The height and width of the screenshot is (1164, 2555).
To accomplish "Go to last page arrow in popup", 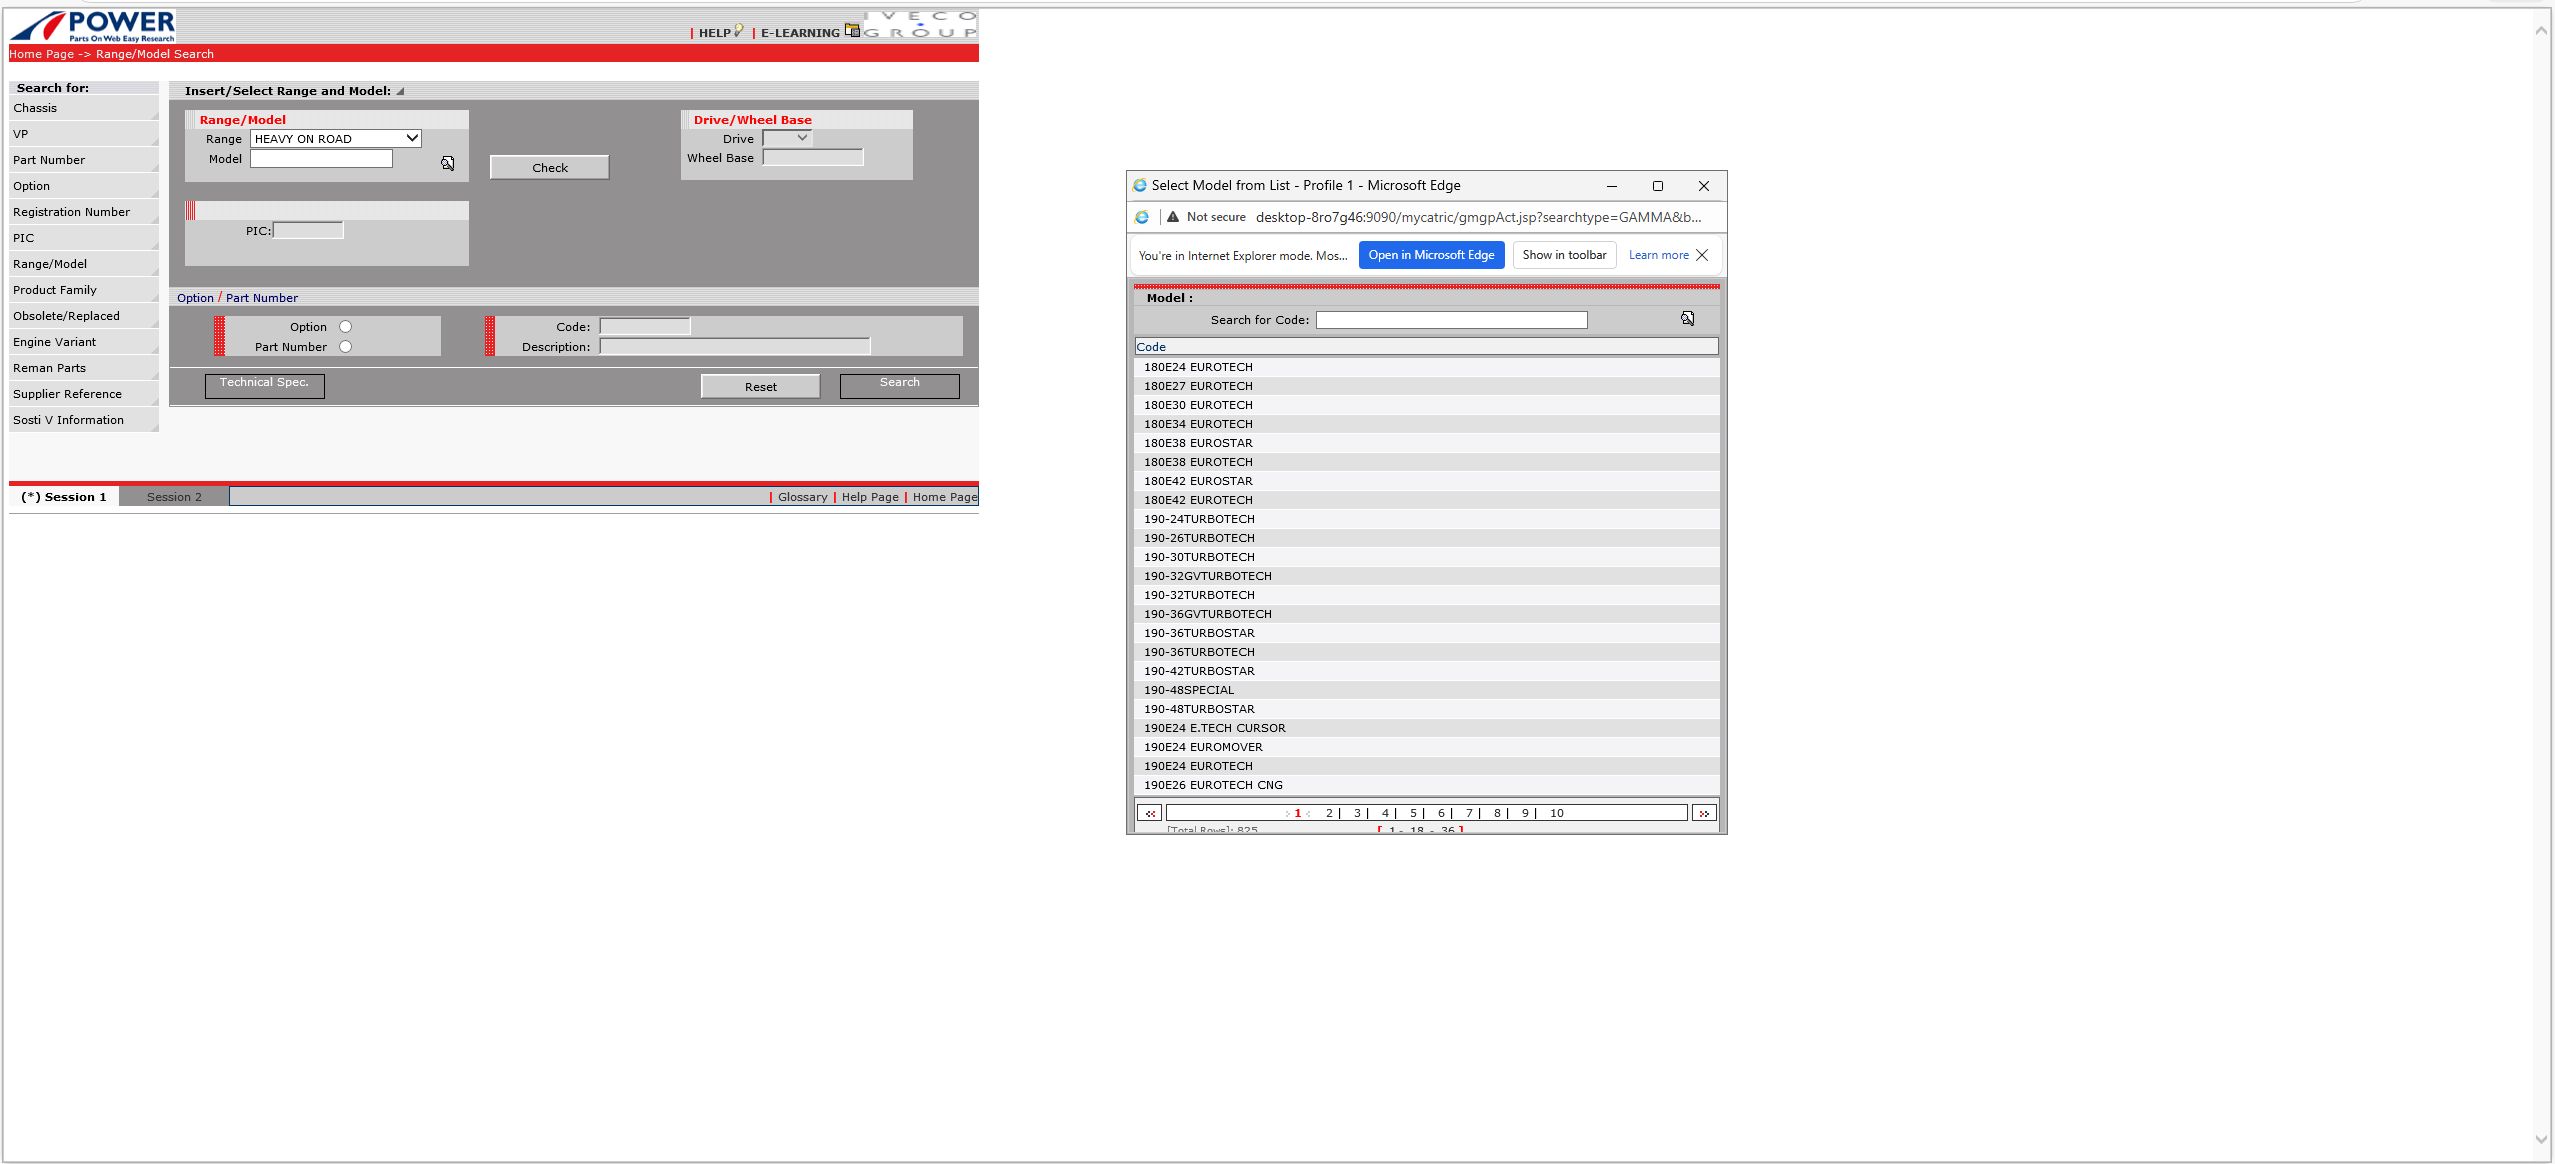I will 1704,813.
